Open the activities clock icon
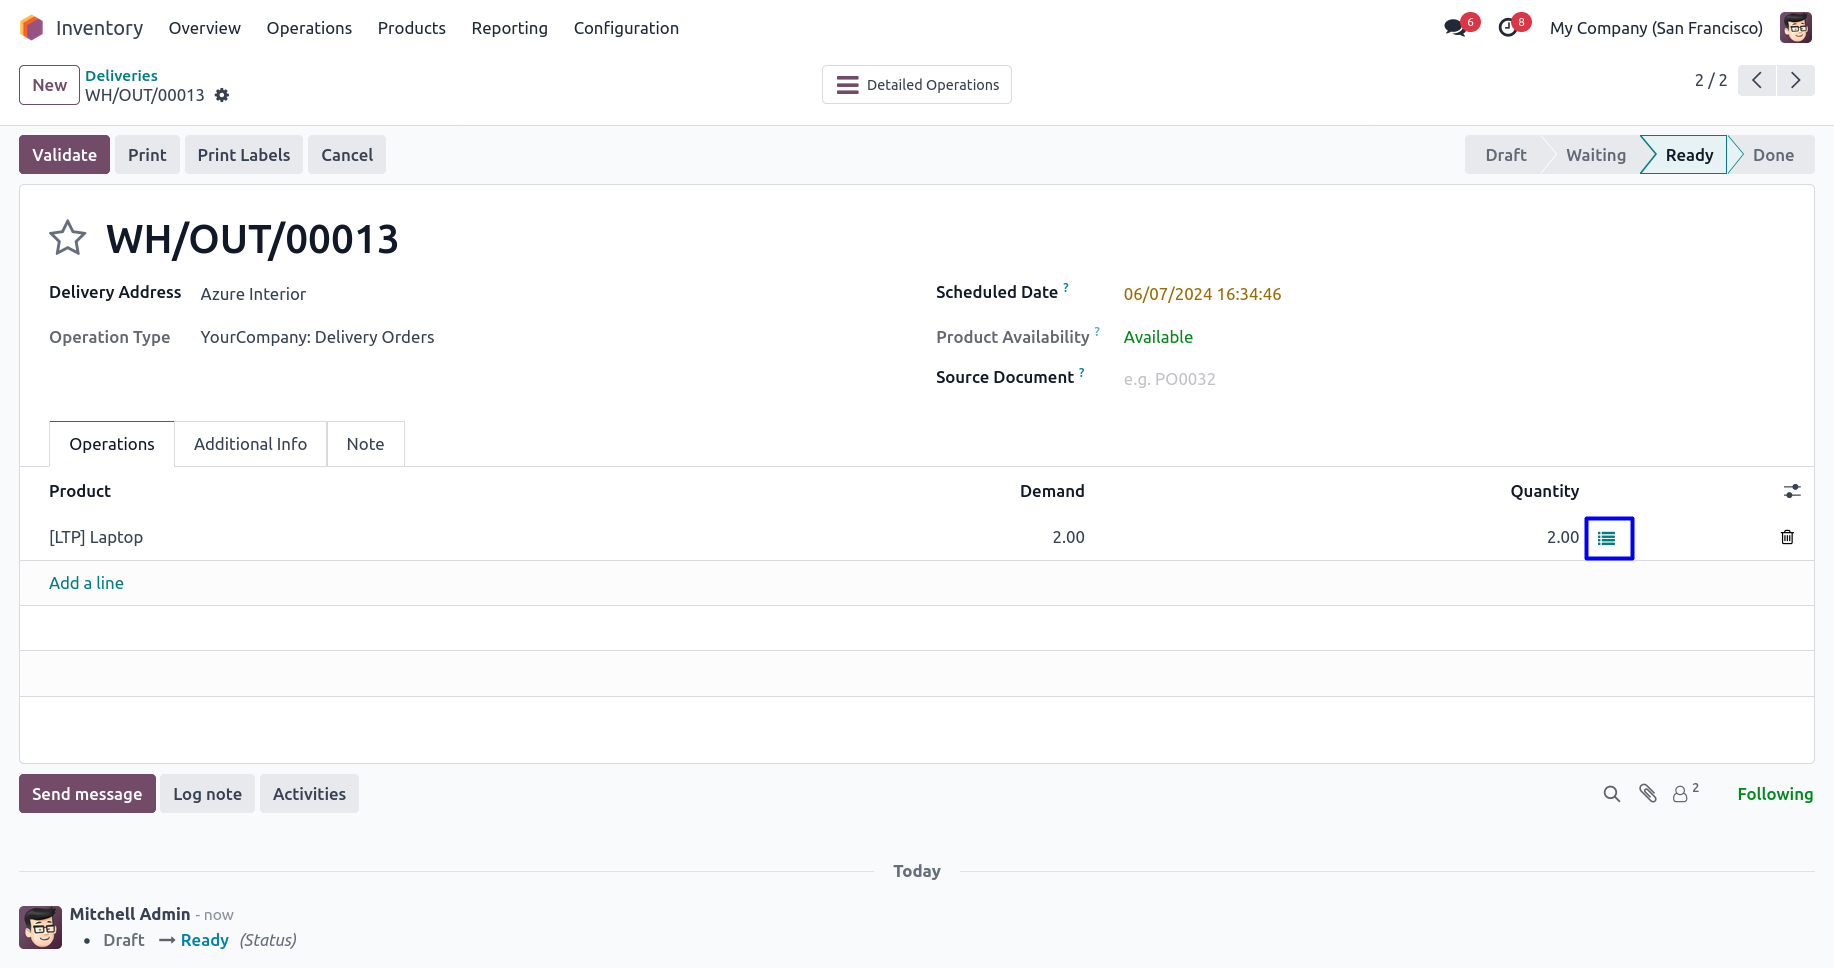The width and height of the screenshot is (1834, 968). pyautogui.click(x=1508, y=28)
